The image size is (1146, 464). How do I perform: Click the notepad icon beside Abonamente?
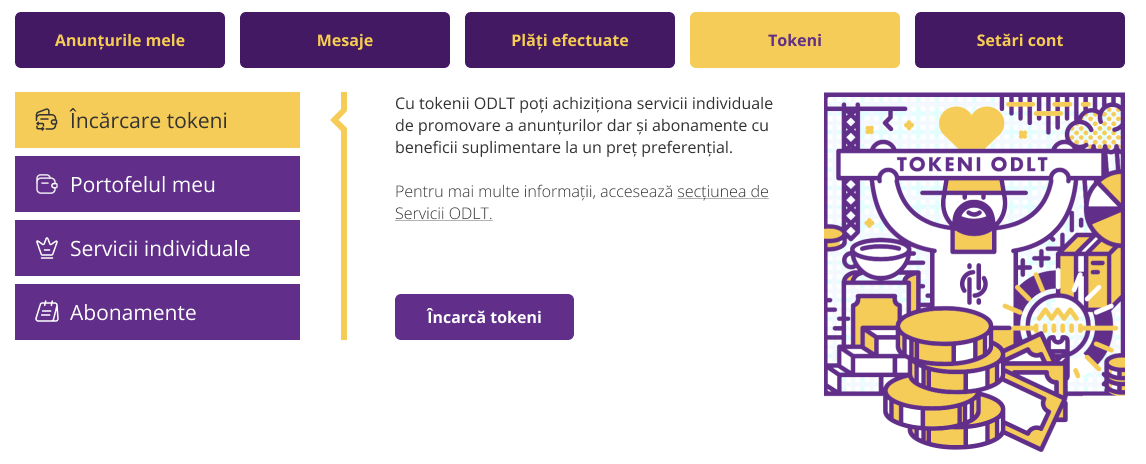click(x=47, y=312)
